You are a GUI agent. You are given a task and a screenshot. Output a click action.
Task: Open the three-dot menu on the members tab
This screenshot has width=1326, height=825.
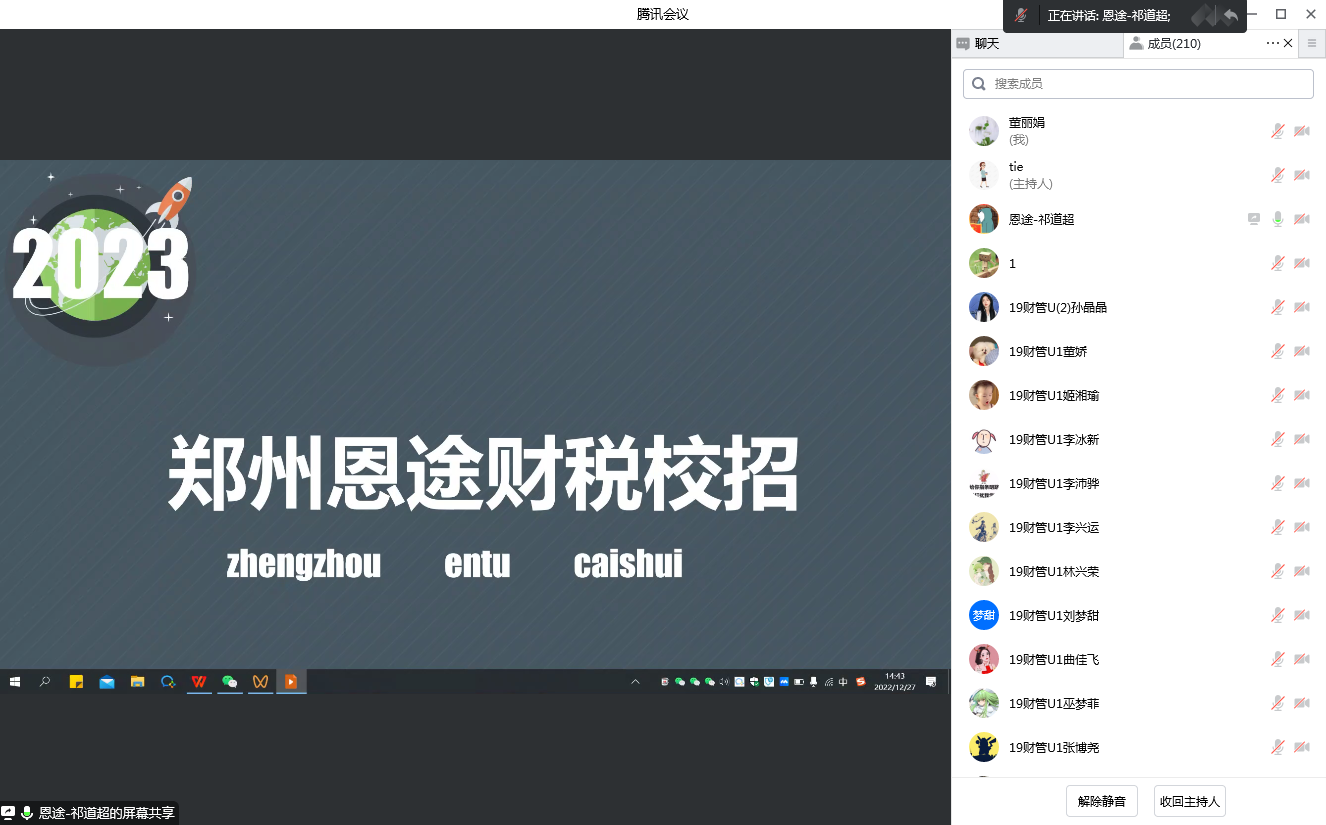coord(1272,43)
